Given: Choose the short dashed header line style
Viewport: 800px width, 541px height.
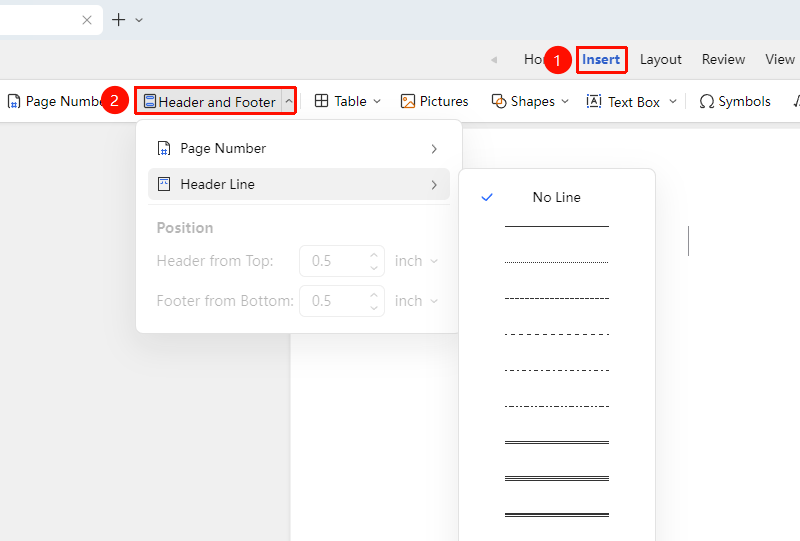Looking at the screenshot, I should 557,298.
